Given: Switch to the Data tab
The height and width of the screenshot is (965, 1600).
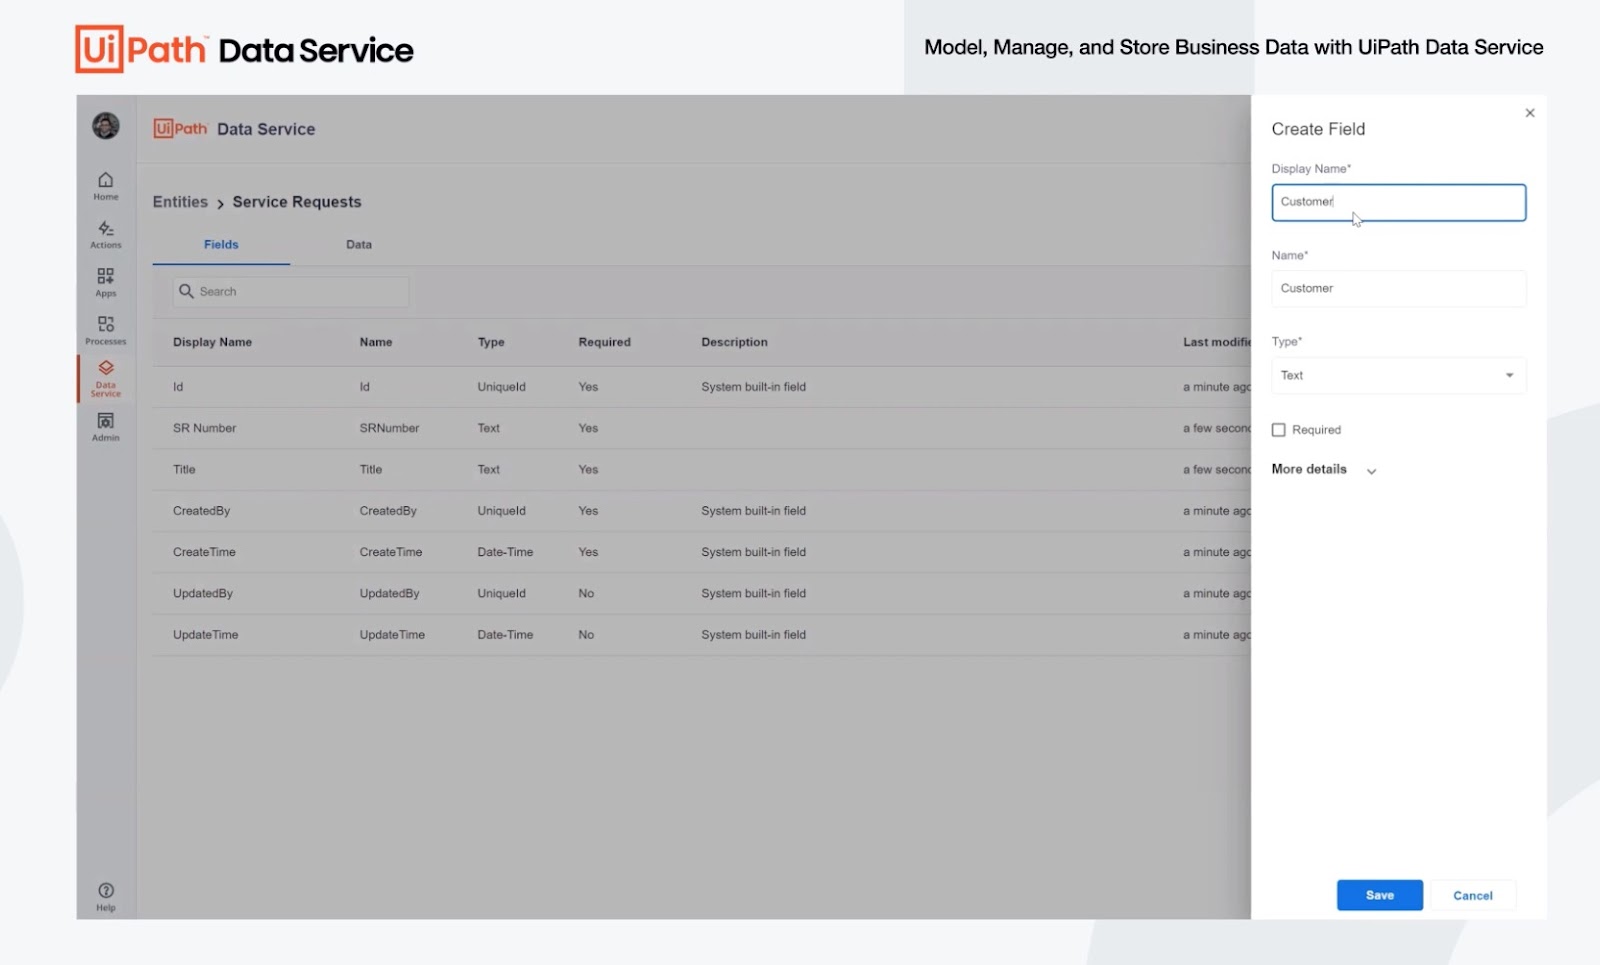Looking at the screenshot, I should (359, 245).
